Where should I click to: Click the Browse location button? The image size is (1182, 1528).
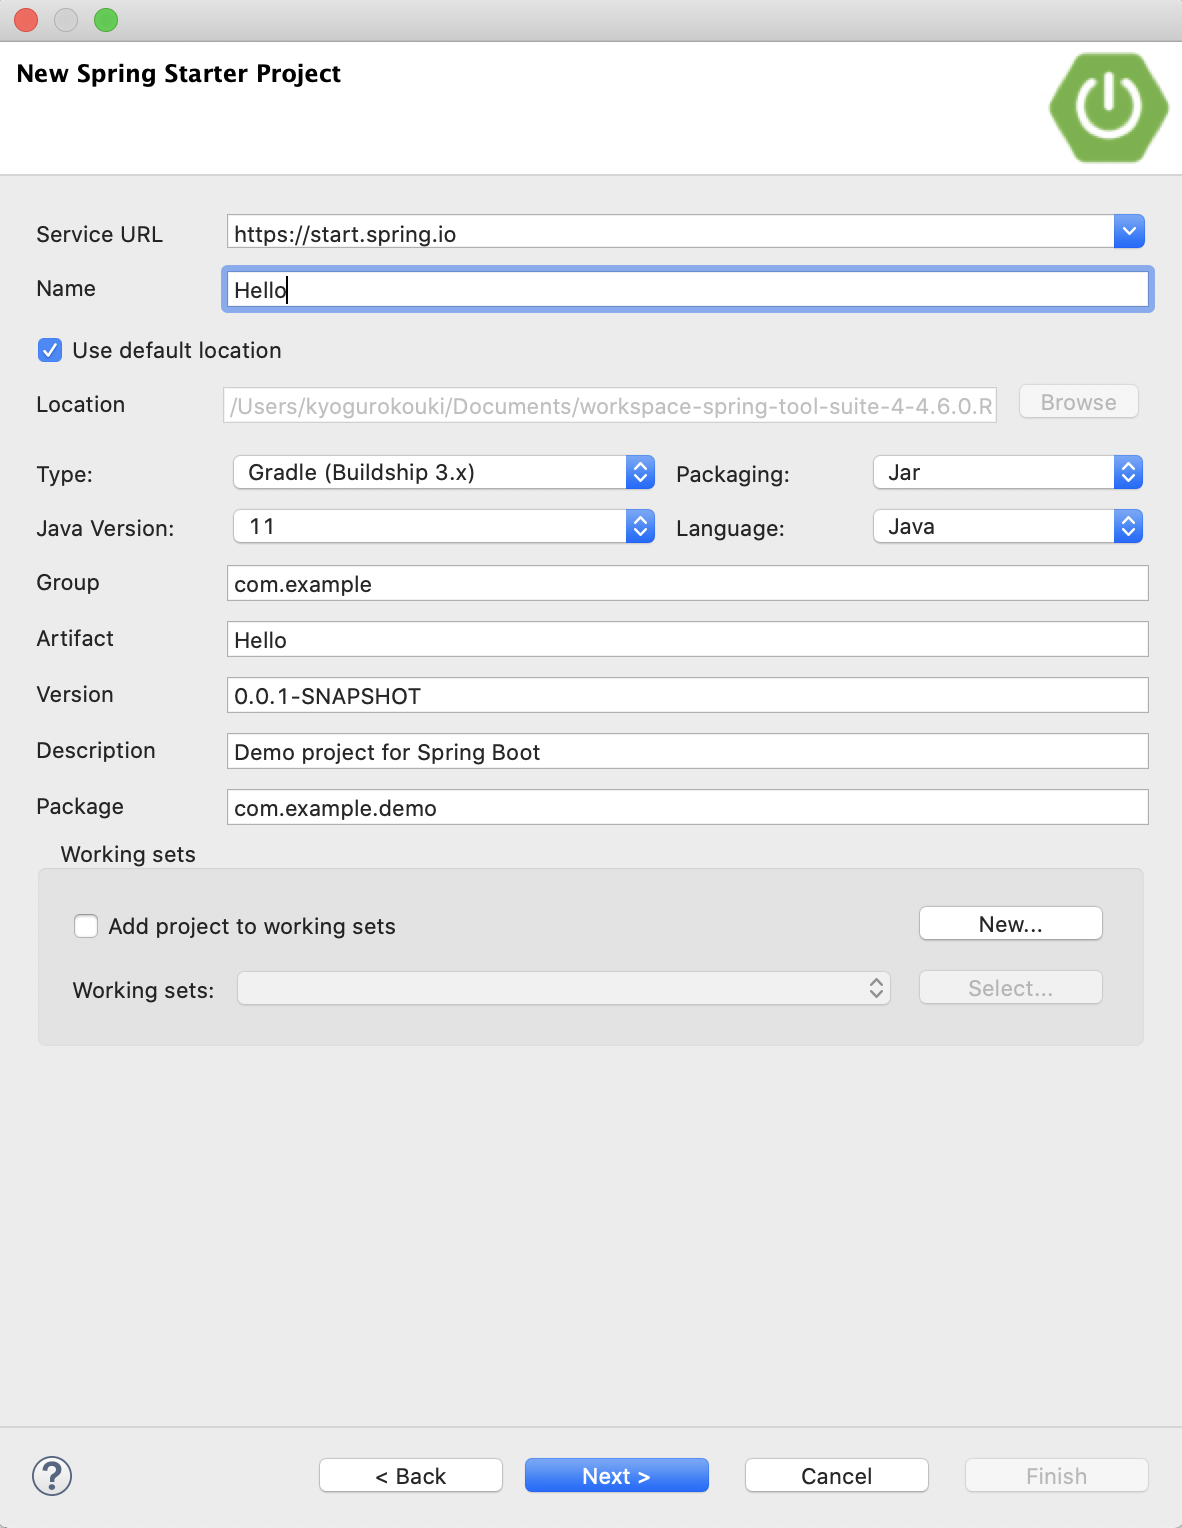(x=1079, y=402)
